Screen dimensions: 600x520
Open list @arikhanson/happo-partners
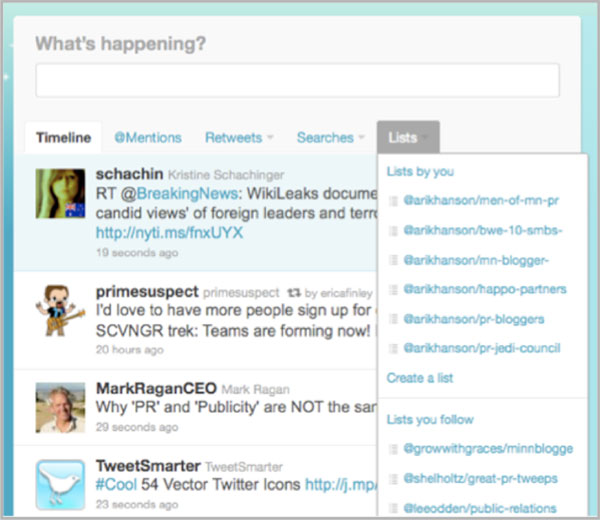point(485,289)
